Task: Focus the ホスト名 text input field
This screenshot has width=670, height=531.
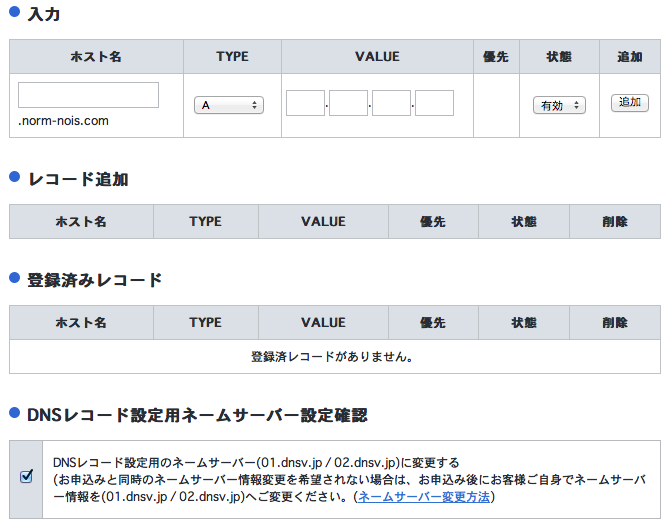Action: [x=88, y=95]
